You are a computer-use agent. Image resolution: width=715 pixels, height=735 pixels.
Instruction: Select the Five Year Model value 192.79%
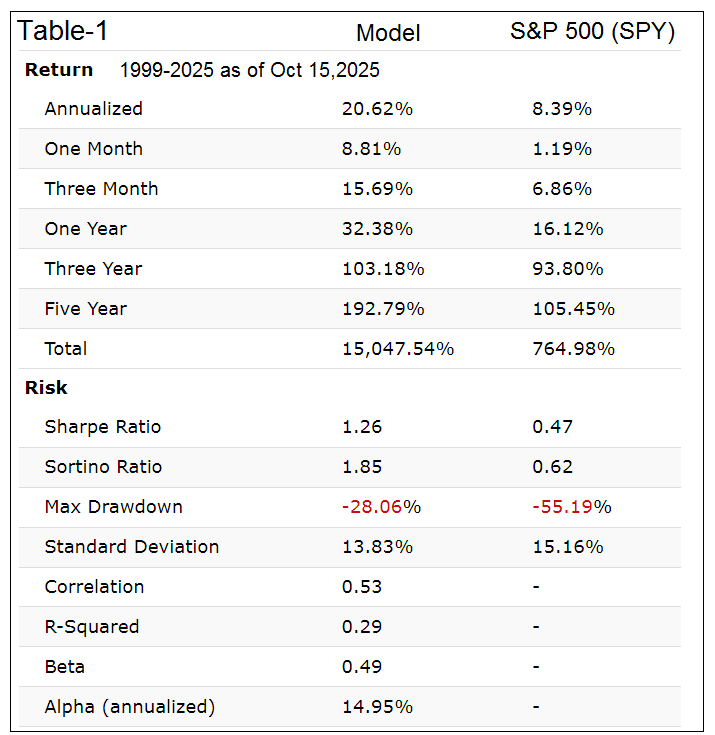(383, 309)
